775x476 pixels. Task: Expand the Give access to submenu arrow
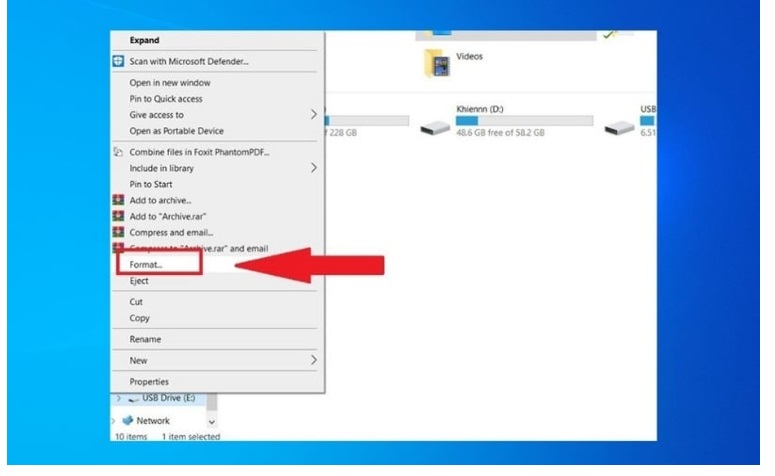point(313,115)
